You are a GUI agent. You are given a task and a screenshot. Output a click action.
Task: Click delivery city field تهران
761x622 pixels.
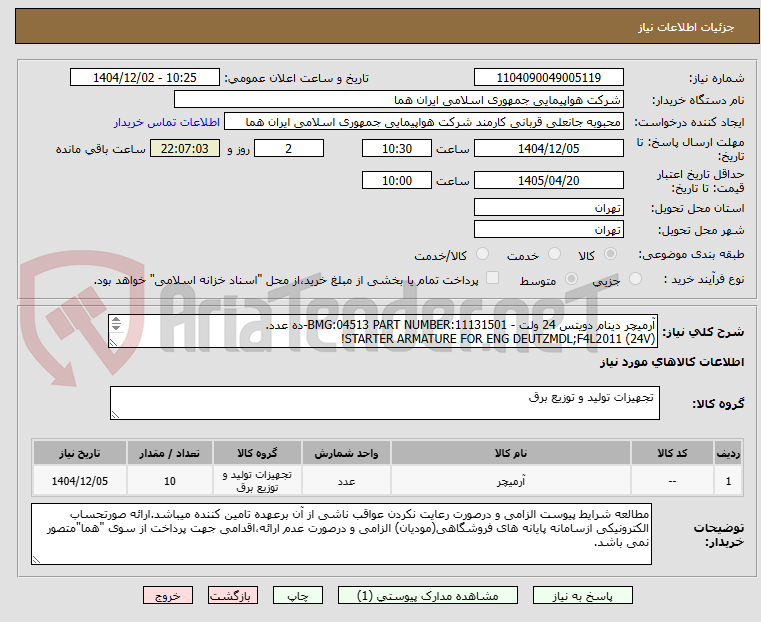548,229
